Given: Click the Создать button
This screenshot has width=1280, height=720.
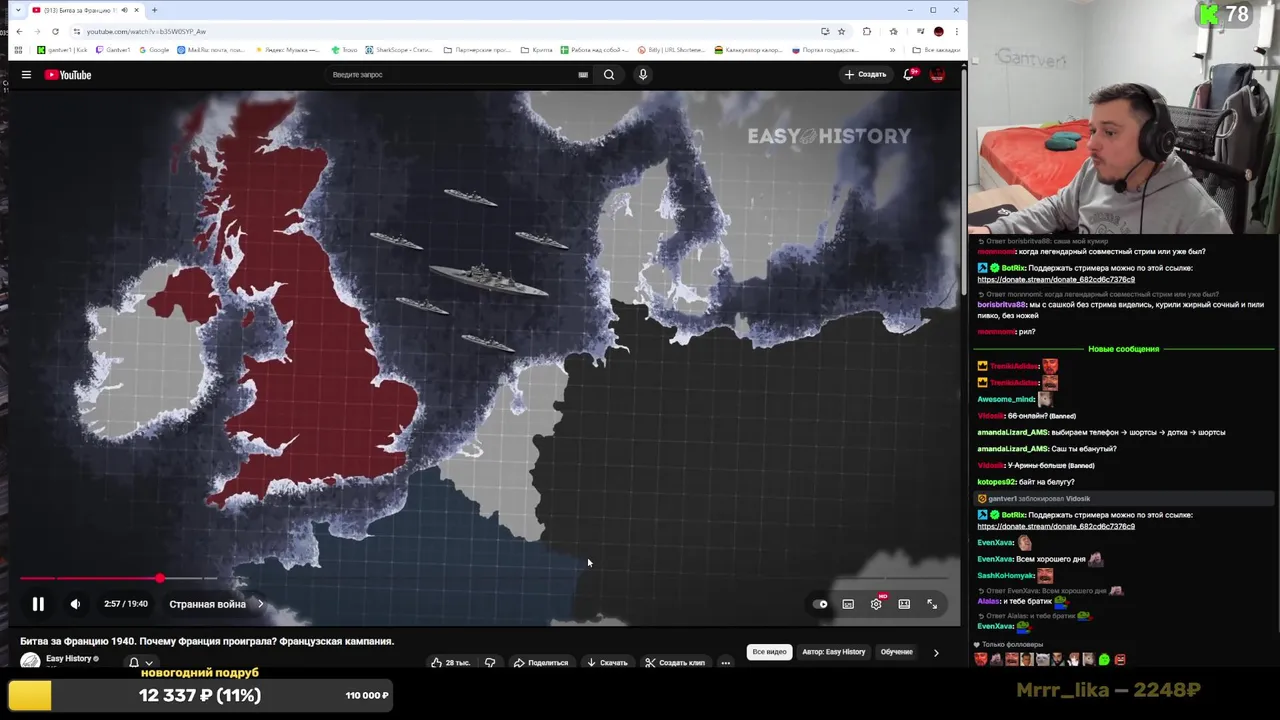Looking at the screenshot, I should coord(865,75).
